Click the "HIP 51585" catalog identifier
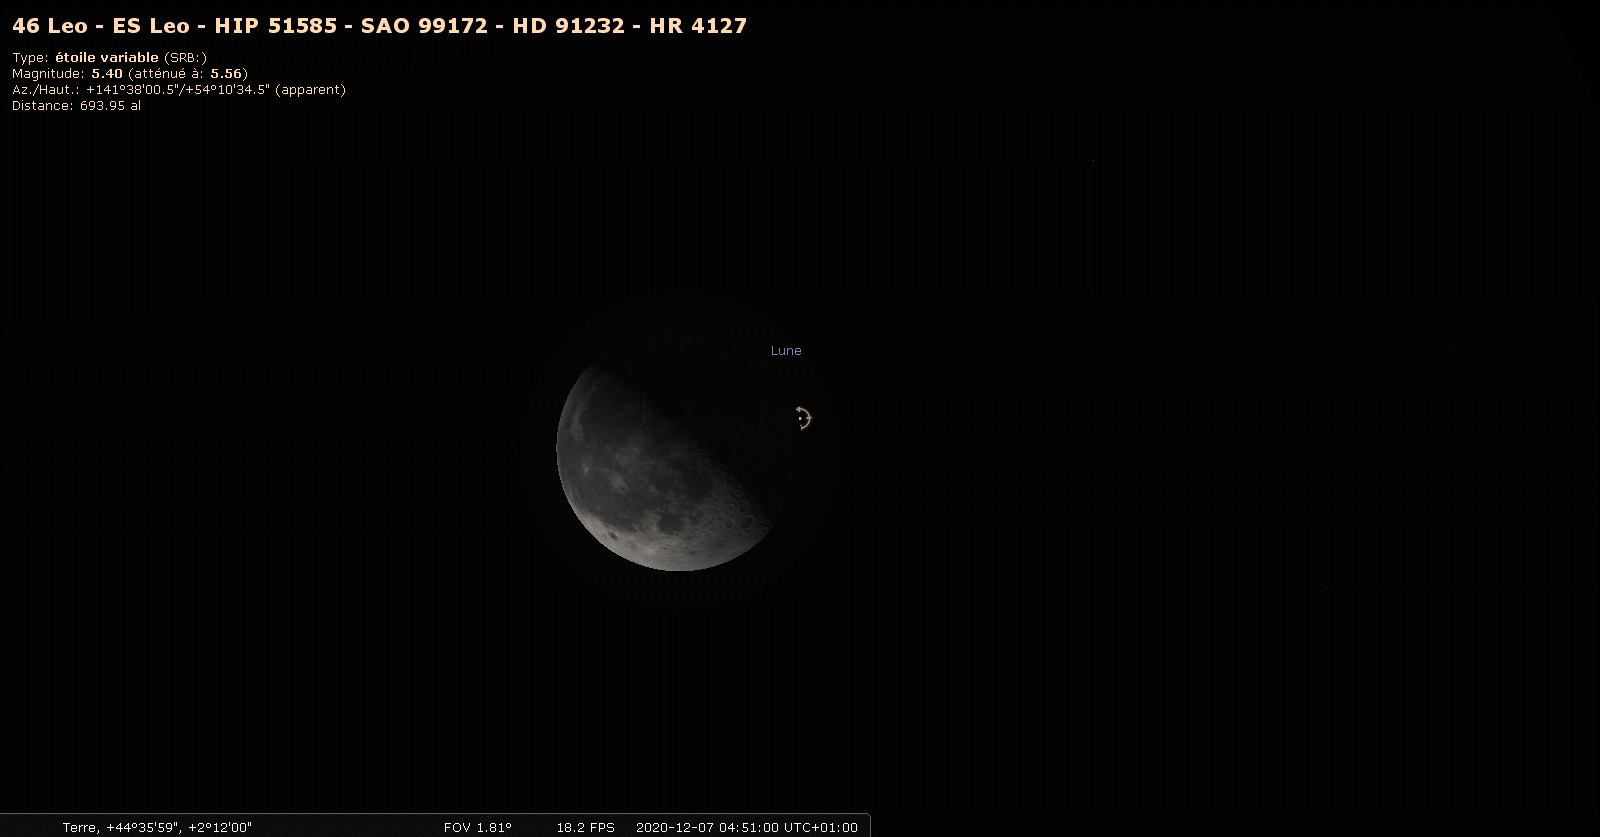The height and width of the screenshot is (837, 1600). 275,26
